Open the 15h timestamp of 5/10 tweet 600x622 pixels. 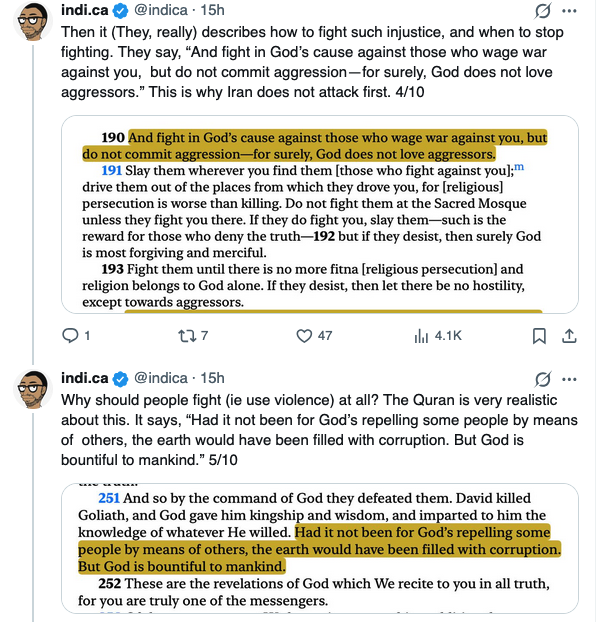click(213, 377)
